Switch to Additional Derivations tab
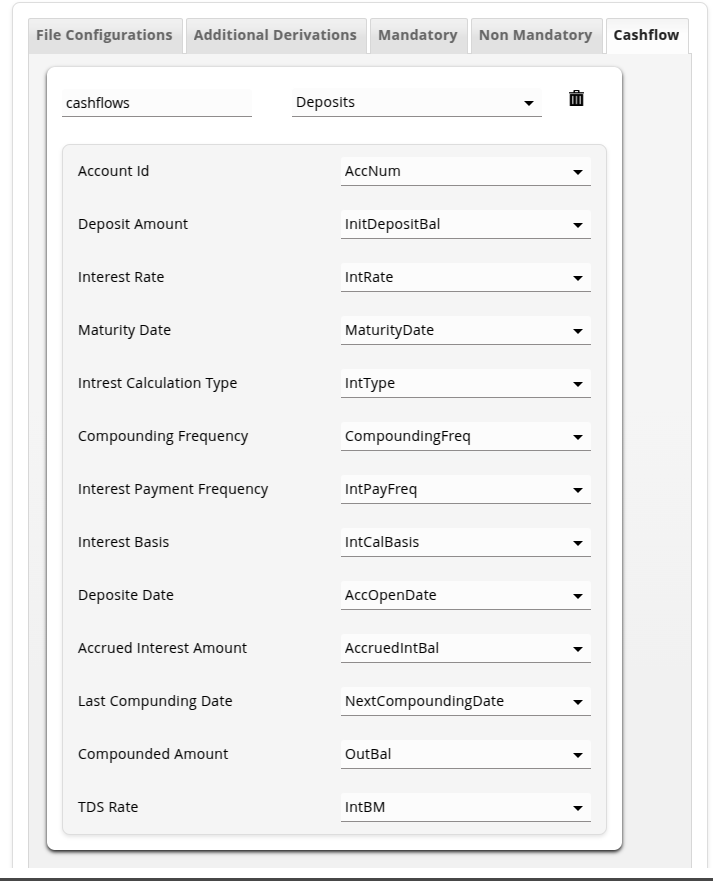This screenshot has height=881, width=713. 275,35
